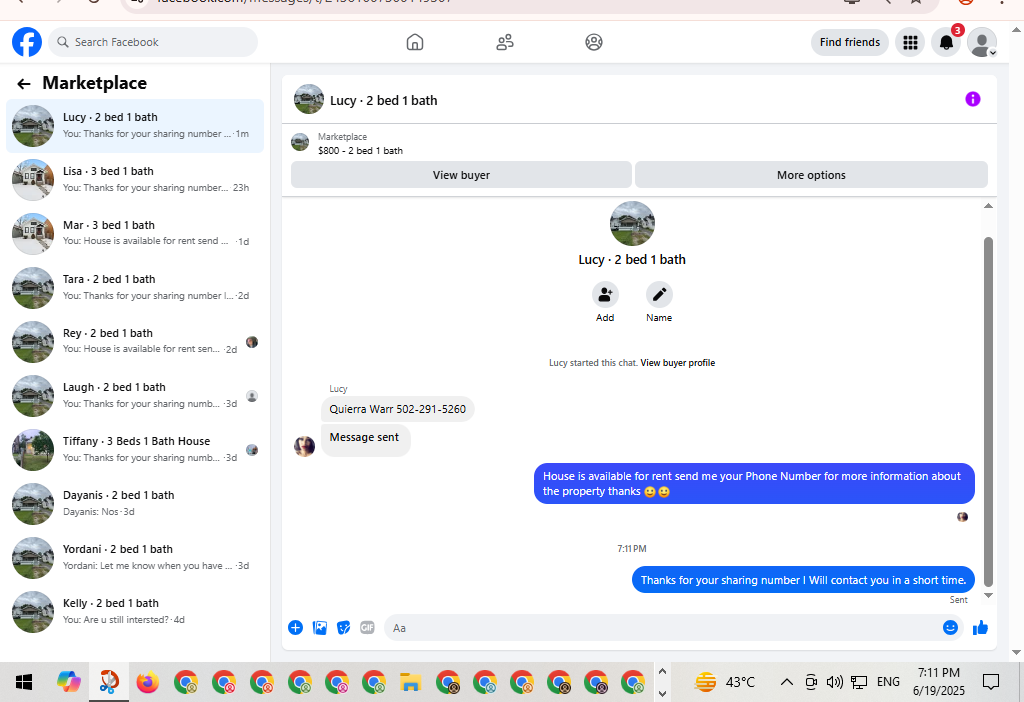Open the View buyer profile link
This screenshot has height=702, width=1024.
coord(677,363)
